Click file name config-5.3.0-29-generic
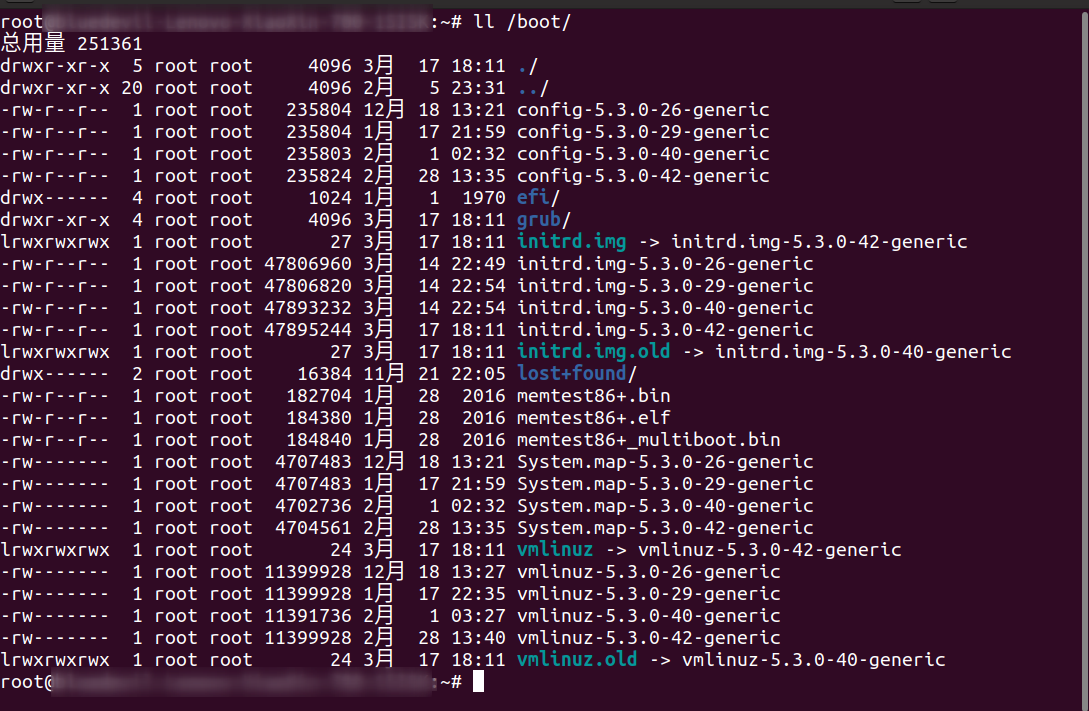The height and width of the screenshot is (711, 1089). click(643, 132)
